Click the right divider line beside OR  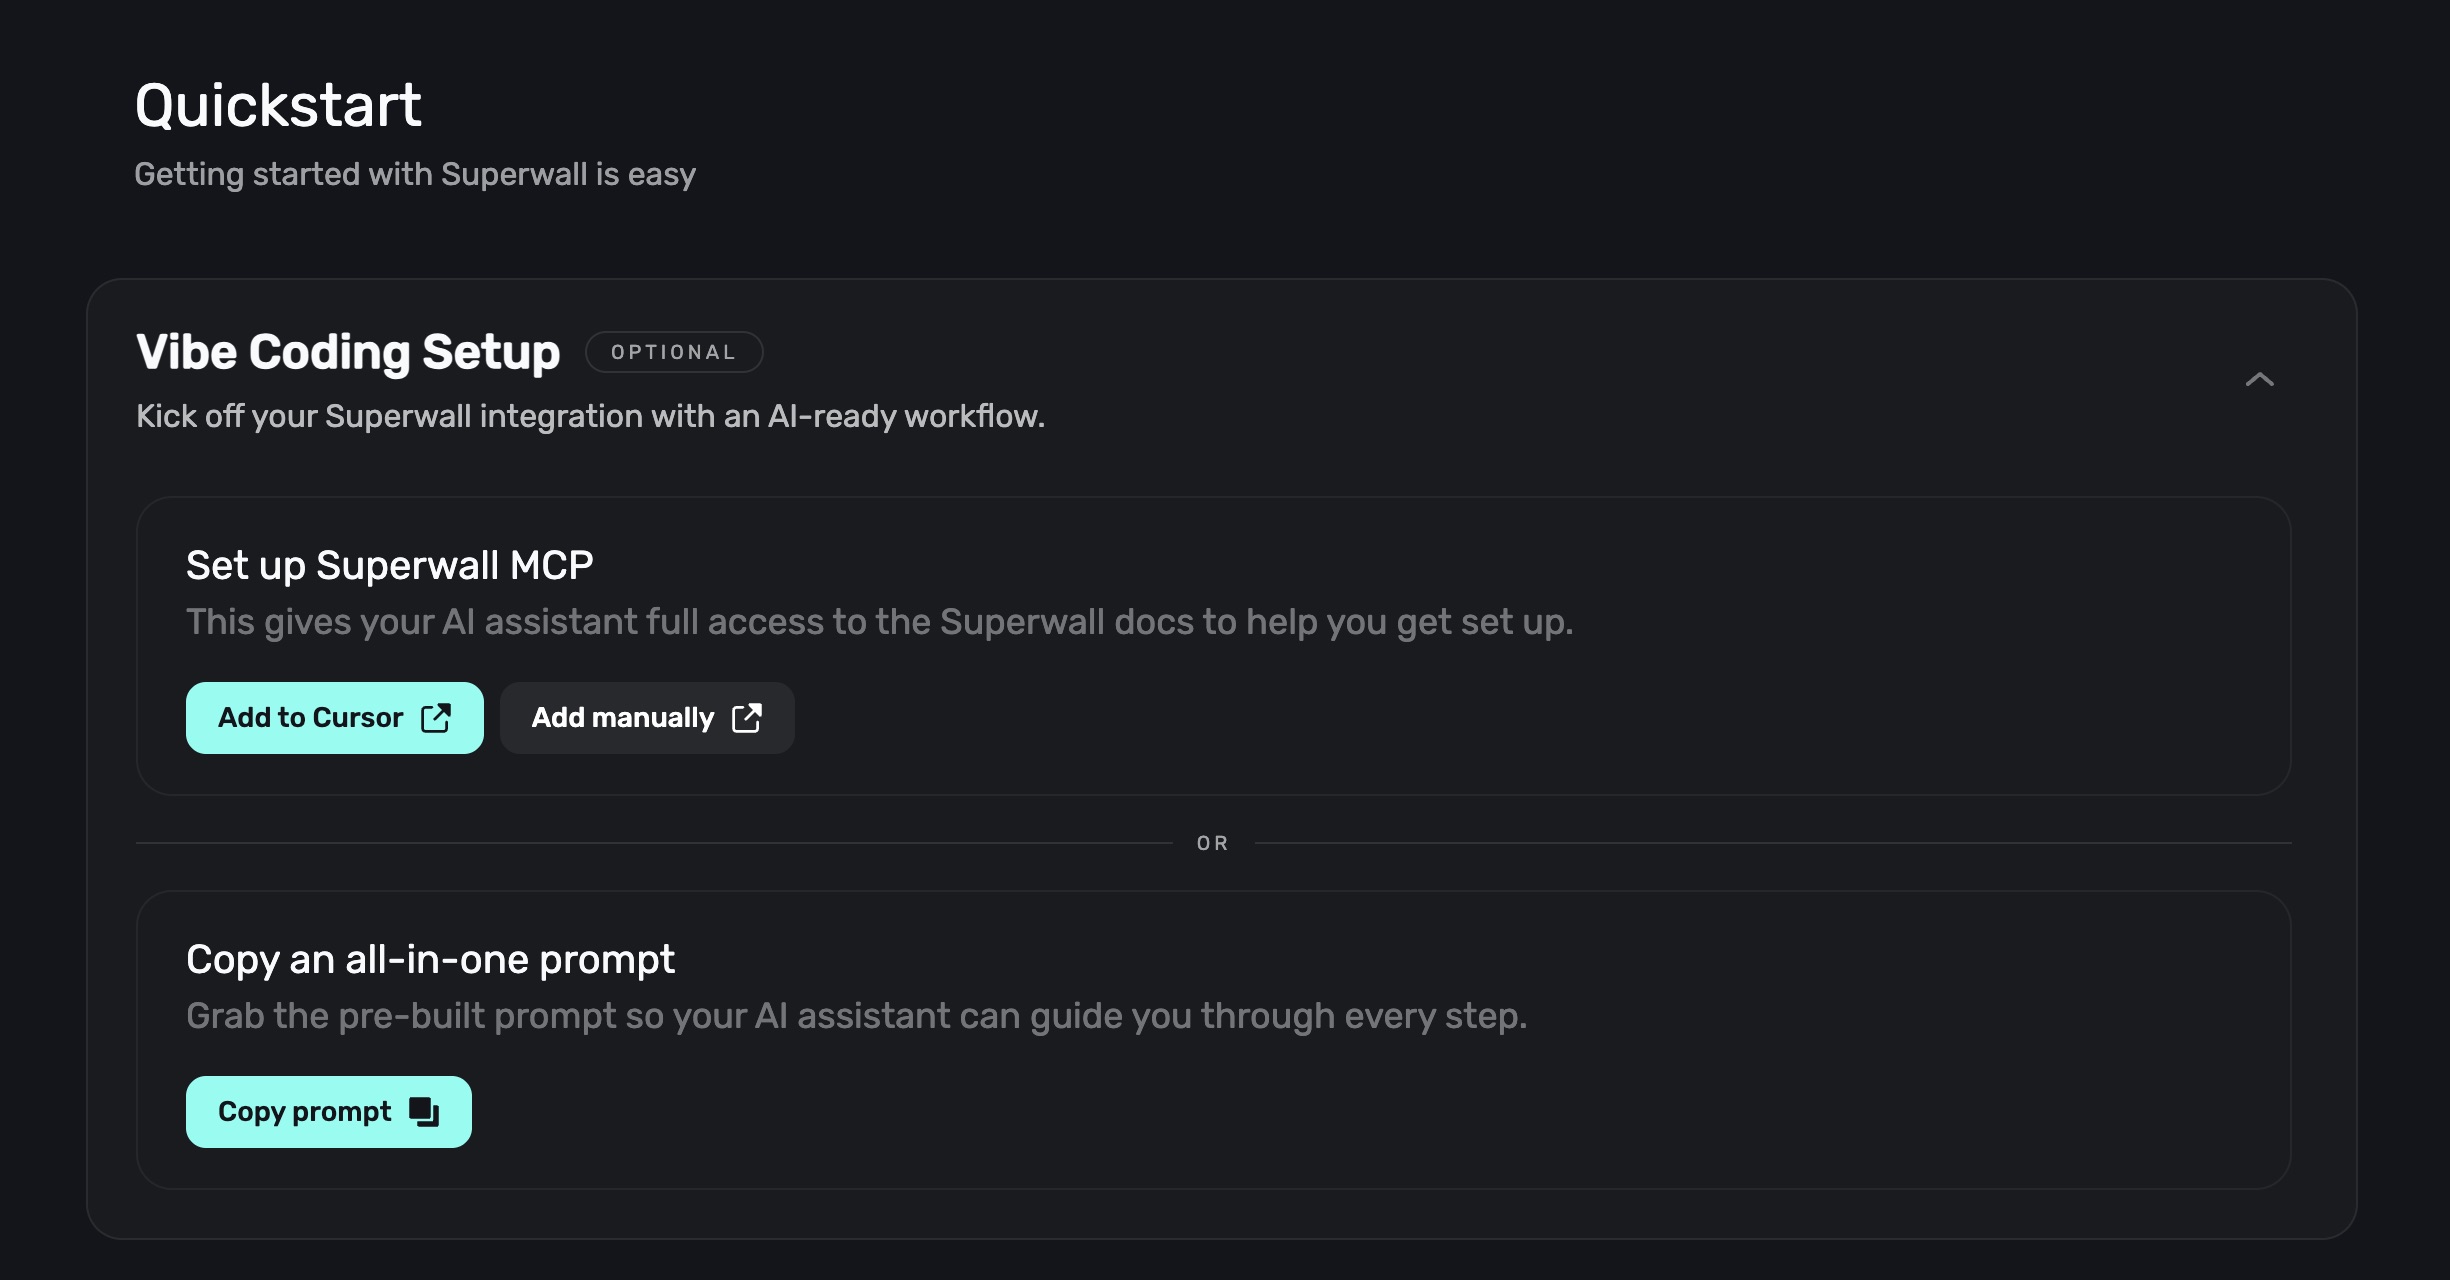click(x=1770, y=843)
